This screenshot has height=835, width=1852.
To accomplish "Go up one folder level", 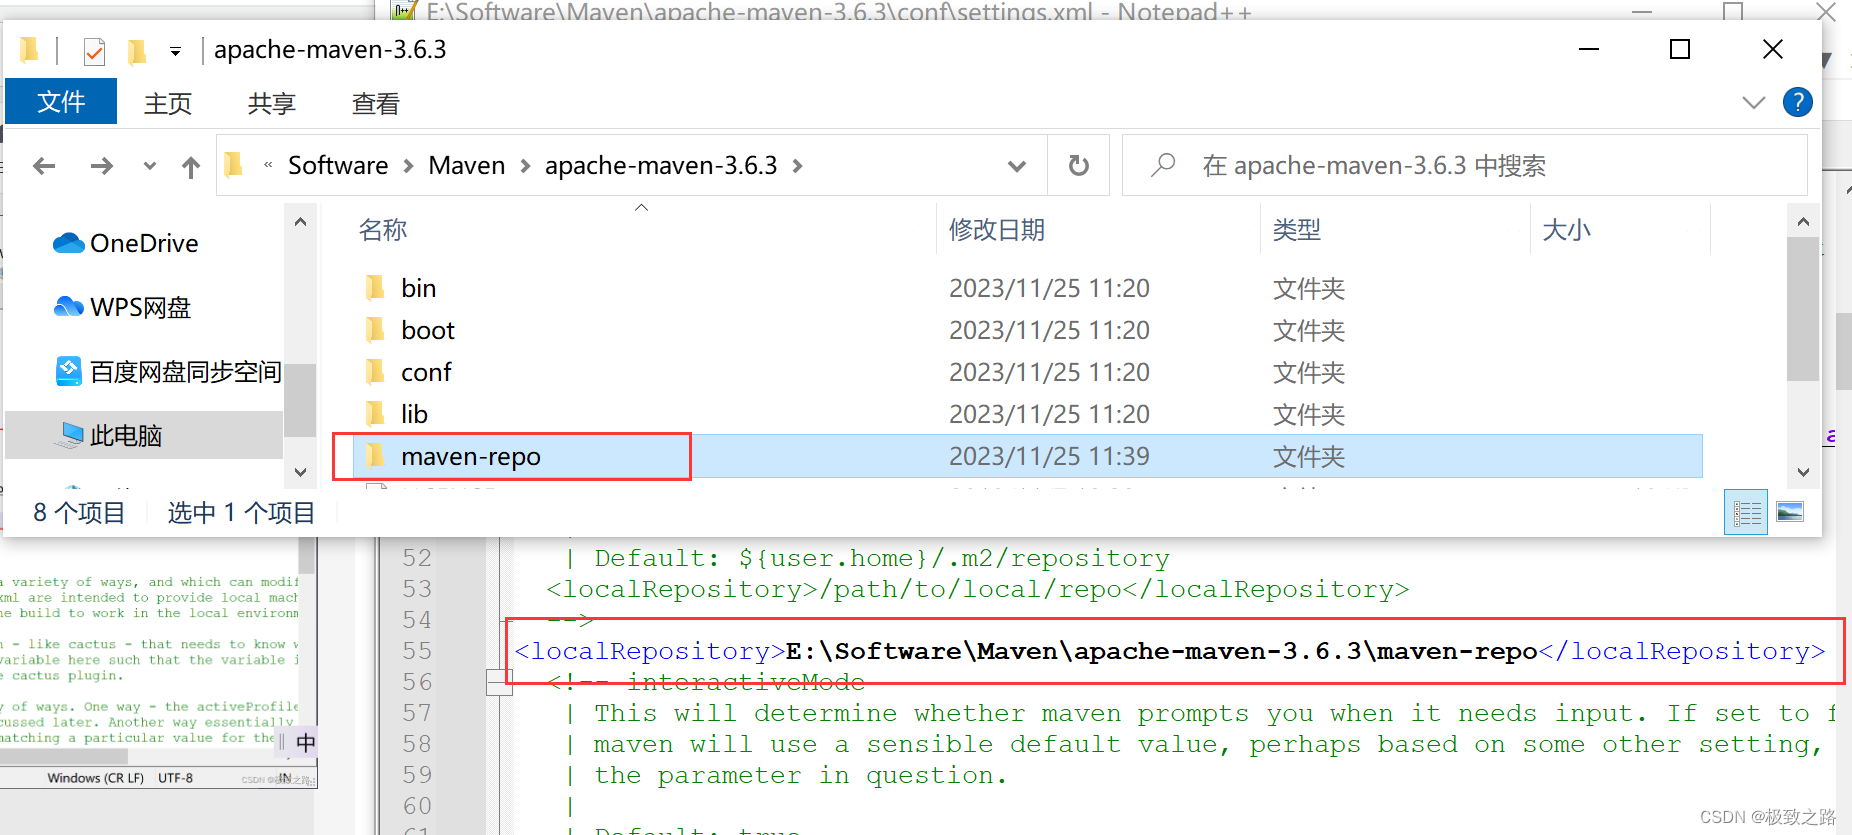I will pos(191,166).
